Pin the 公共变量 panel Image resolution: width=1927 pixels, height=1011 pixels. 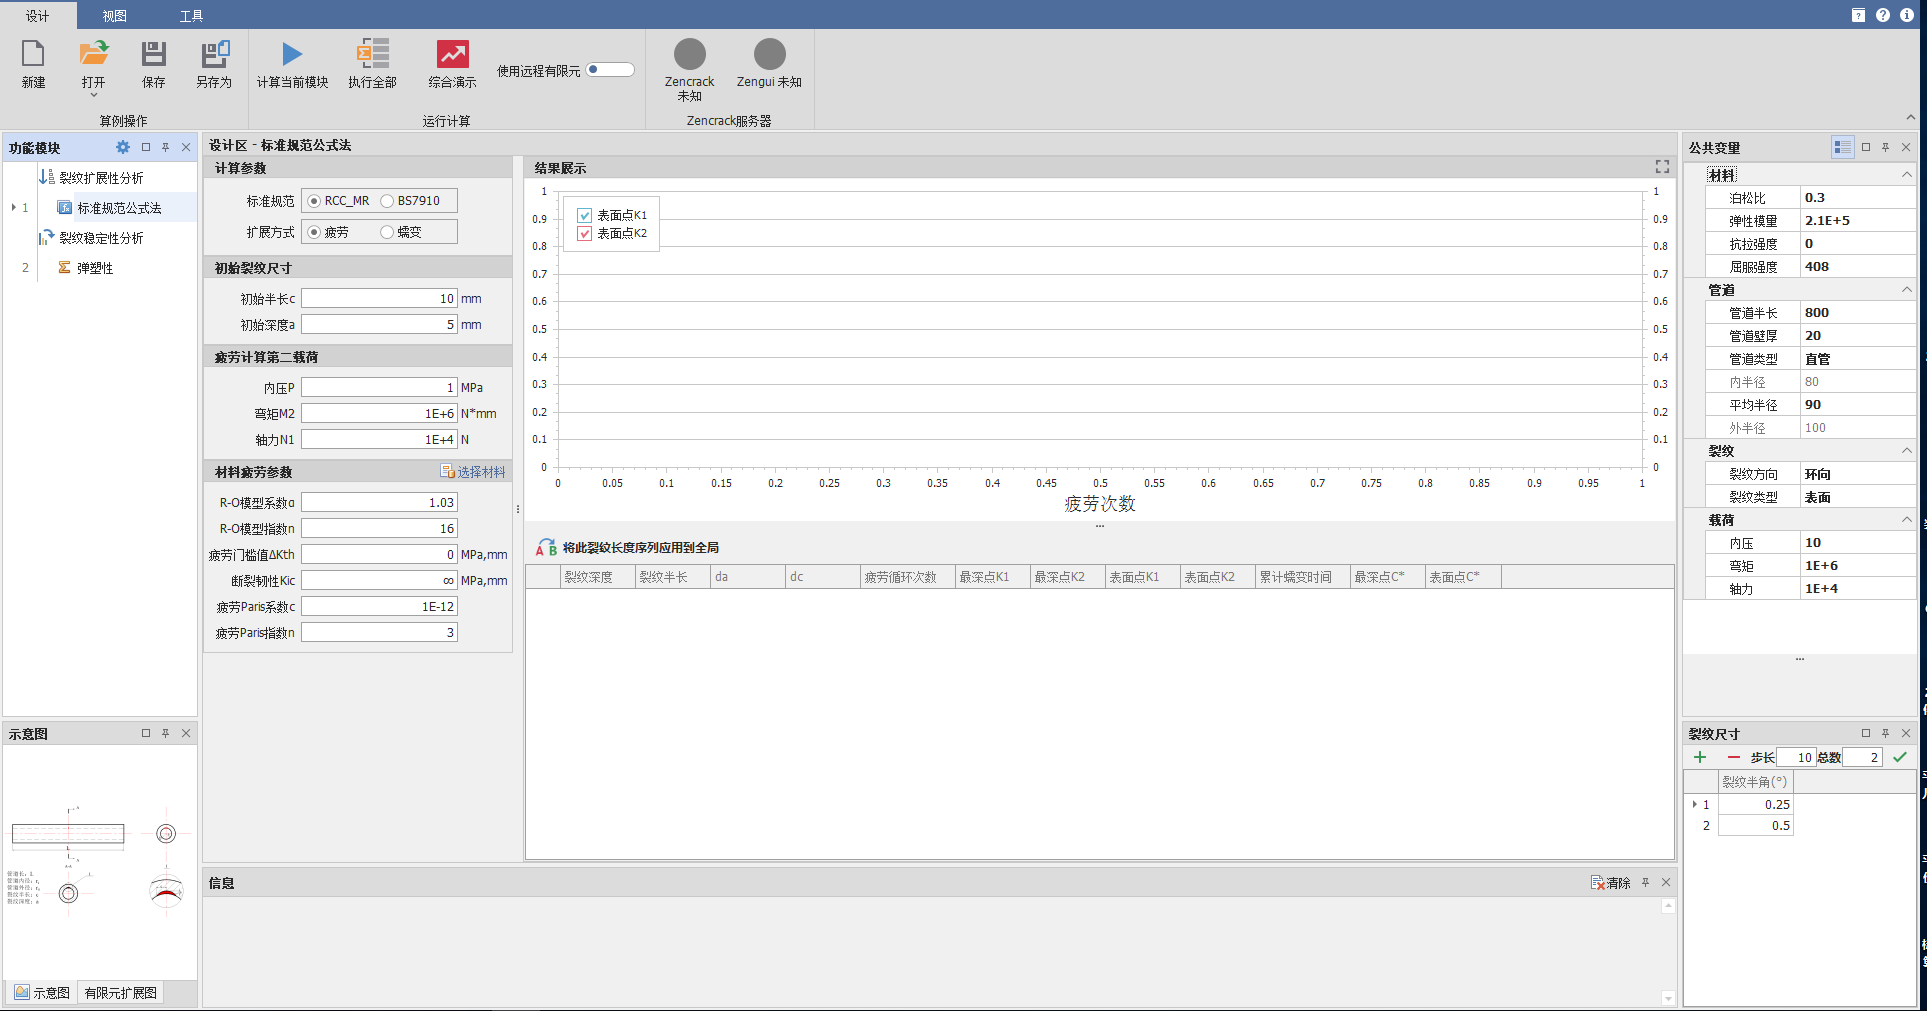click(x=1886, y=147)
